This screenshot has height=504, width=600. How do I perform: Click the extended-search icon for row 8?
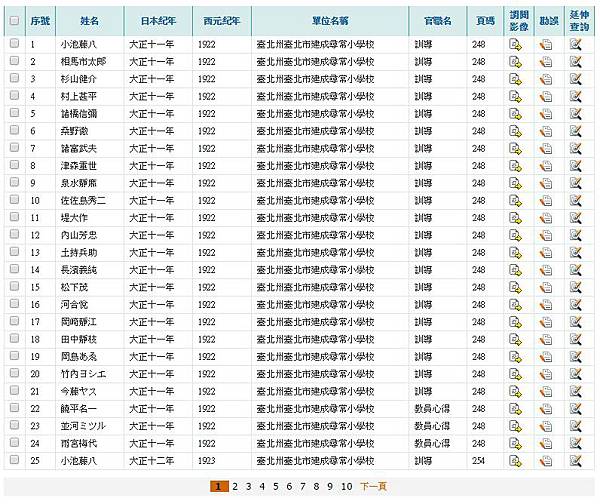pos(576,166)
